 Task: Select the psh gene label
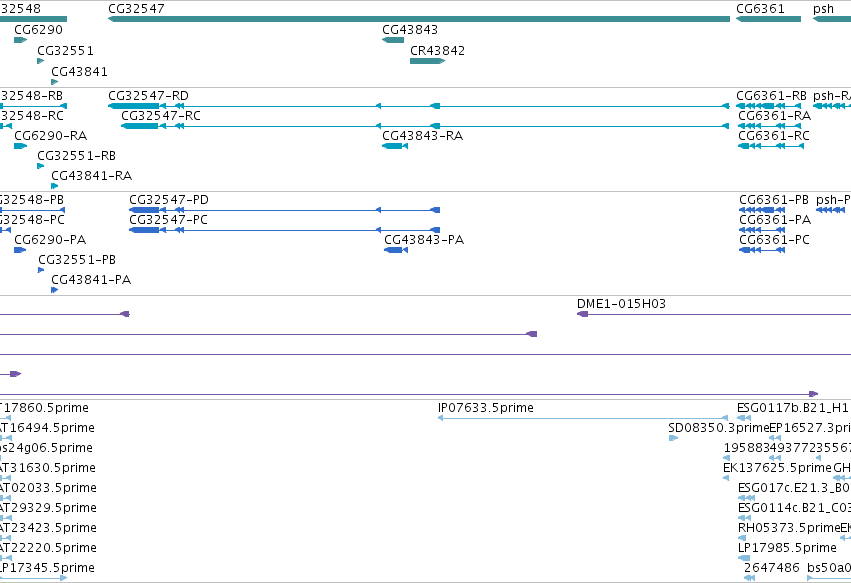pos(823,9)
